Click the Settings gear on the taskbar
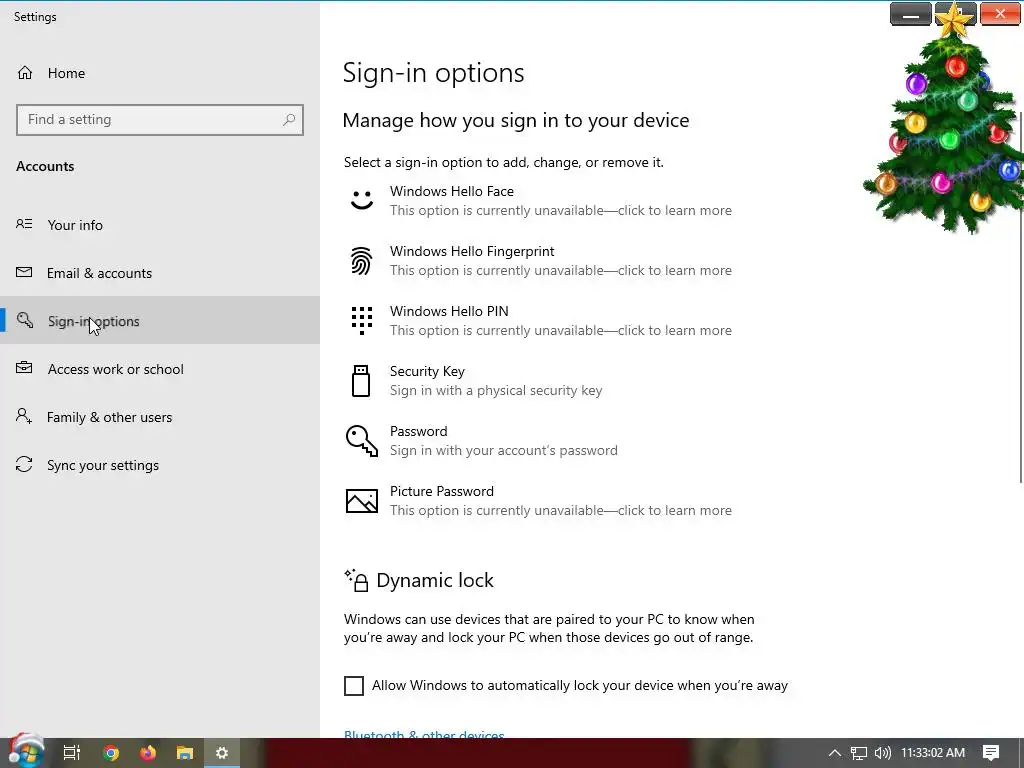Viewport: 1024px width, 768px height. click(222, 753)
